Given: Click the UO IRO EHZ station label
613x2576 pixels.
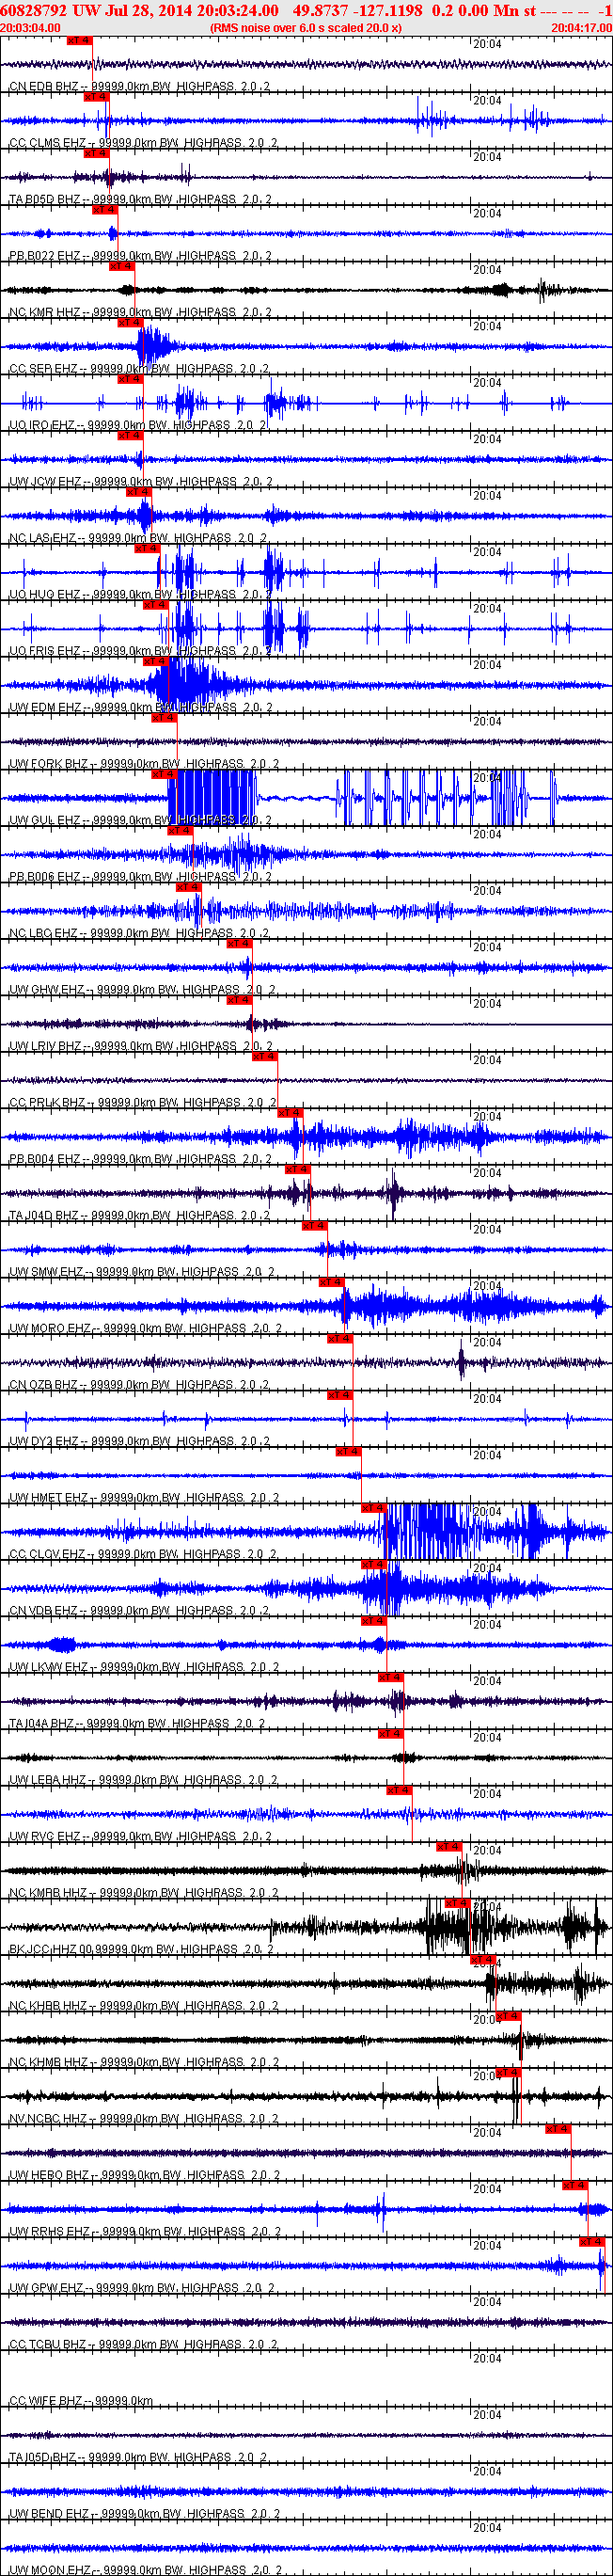Looking at the screenshot, I should [138, 426].
